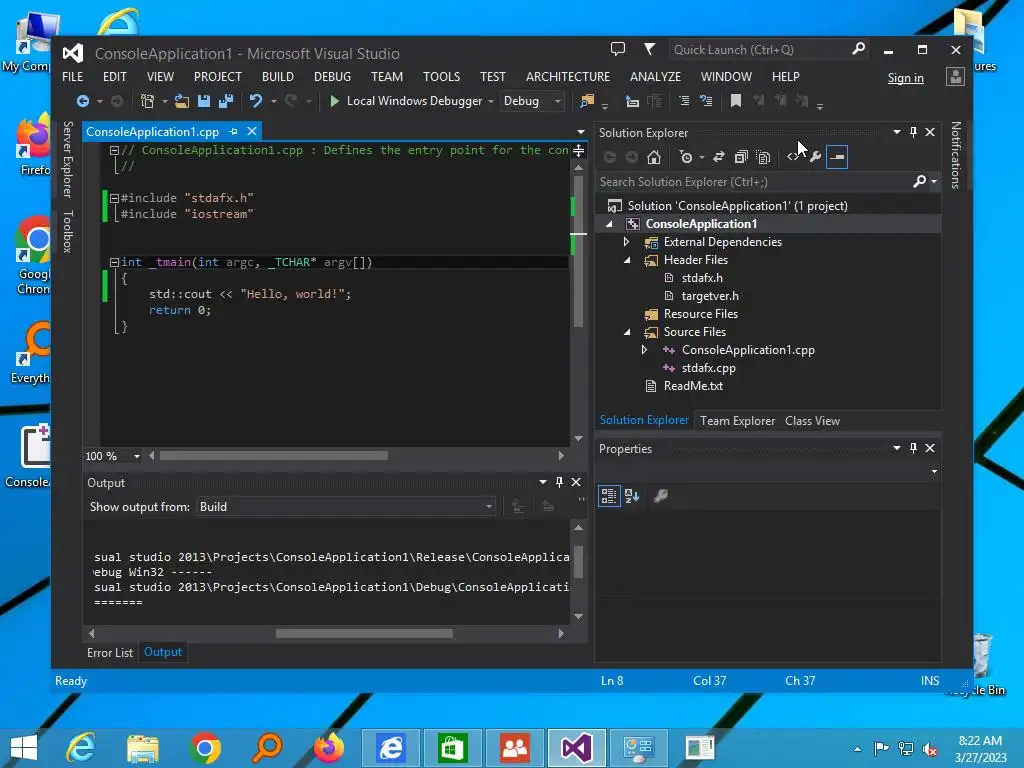Screen dimensions: 1024x768
Task: Comment out the selected lines icon
Action: click(x=684, y=101)
